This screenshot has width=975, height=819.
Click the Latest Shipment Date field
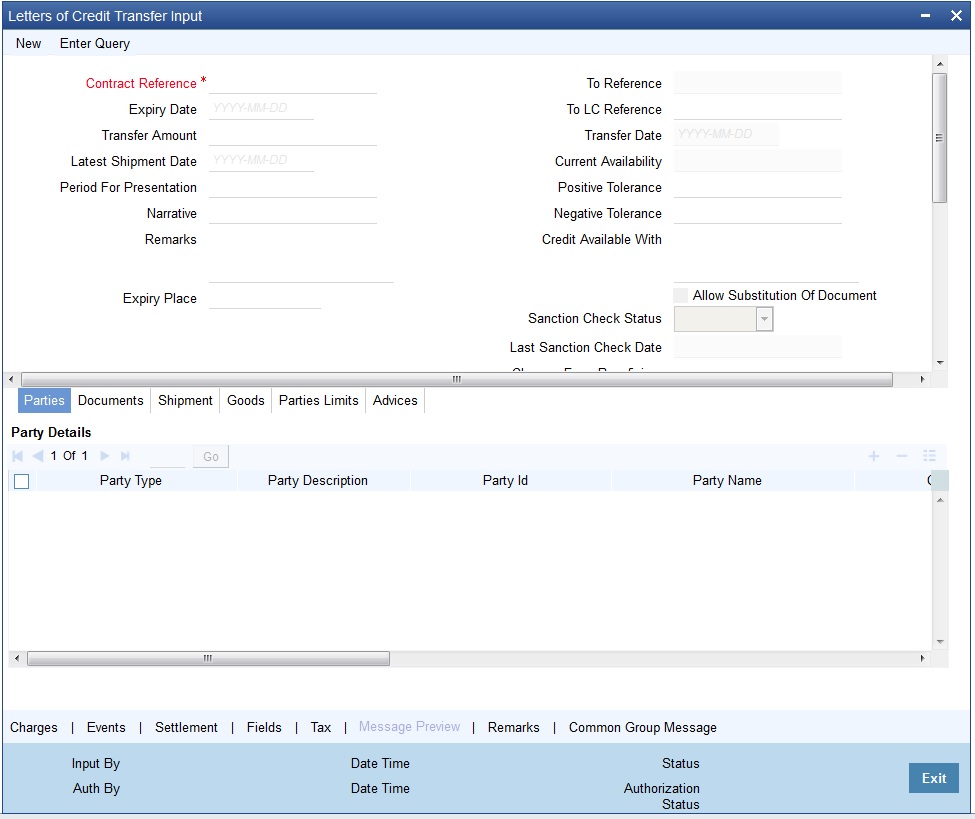pos(261,160)
